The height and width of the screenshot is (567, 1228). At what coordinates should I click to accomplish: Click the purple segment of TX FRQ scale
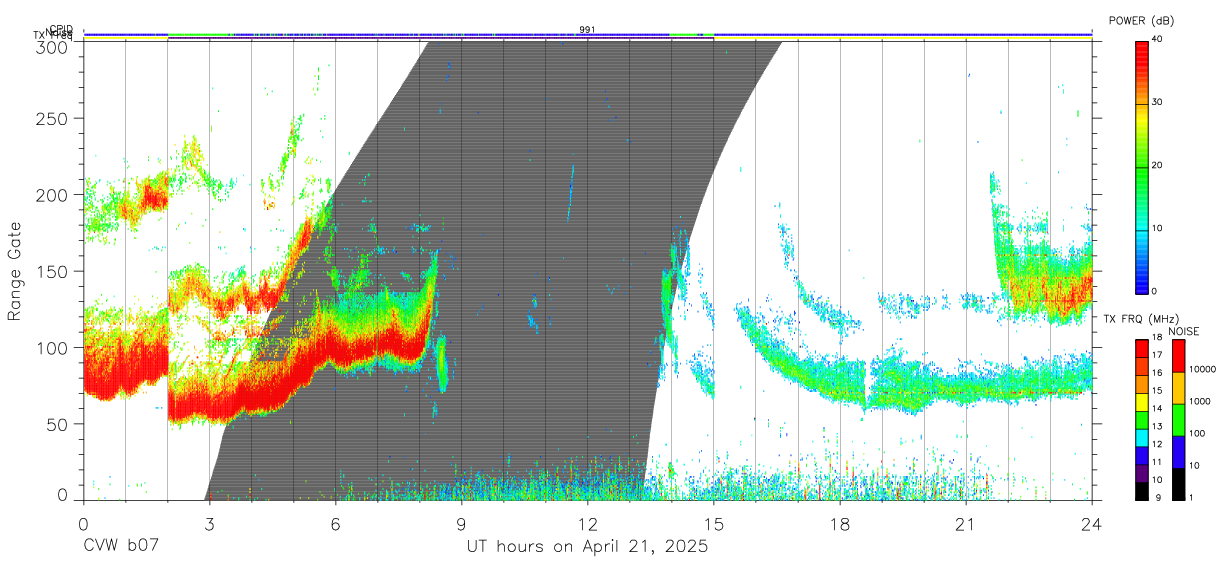pyautogui.click(x=1141, y=472)
